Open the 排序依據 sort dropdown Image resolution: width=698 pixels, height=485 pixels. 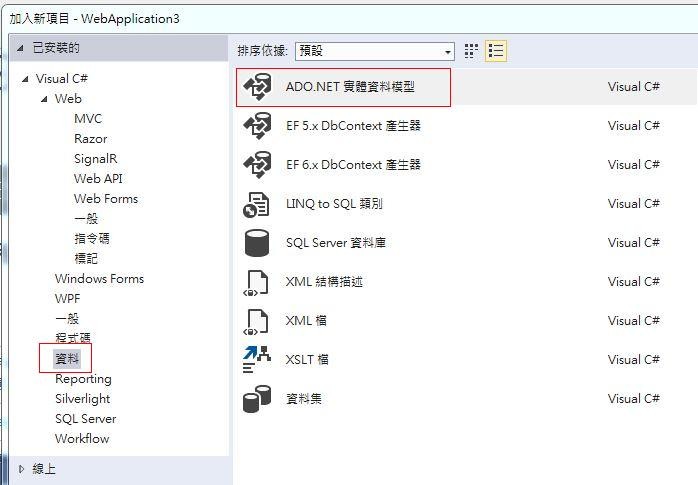(x=374, y=51)
